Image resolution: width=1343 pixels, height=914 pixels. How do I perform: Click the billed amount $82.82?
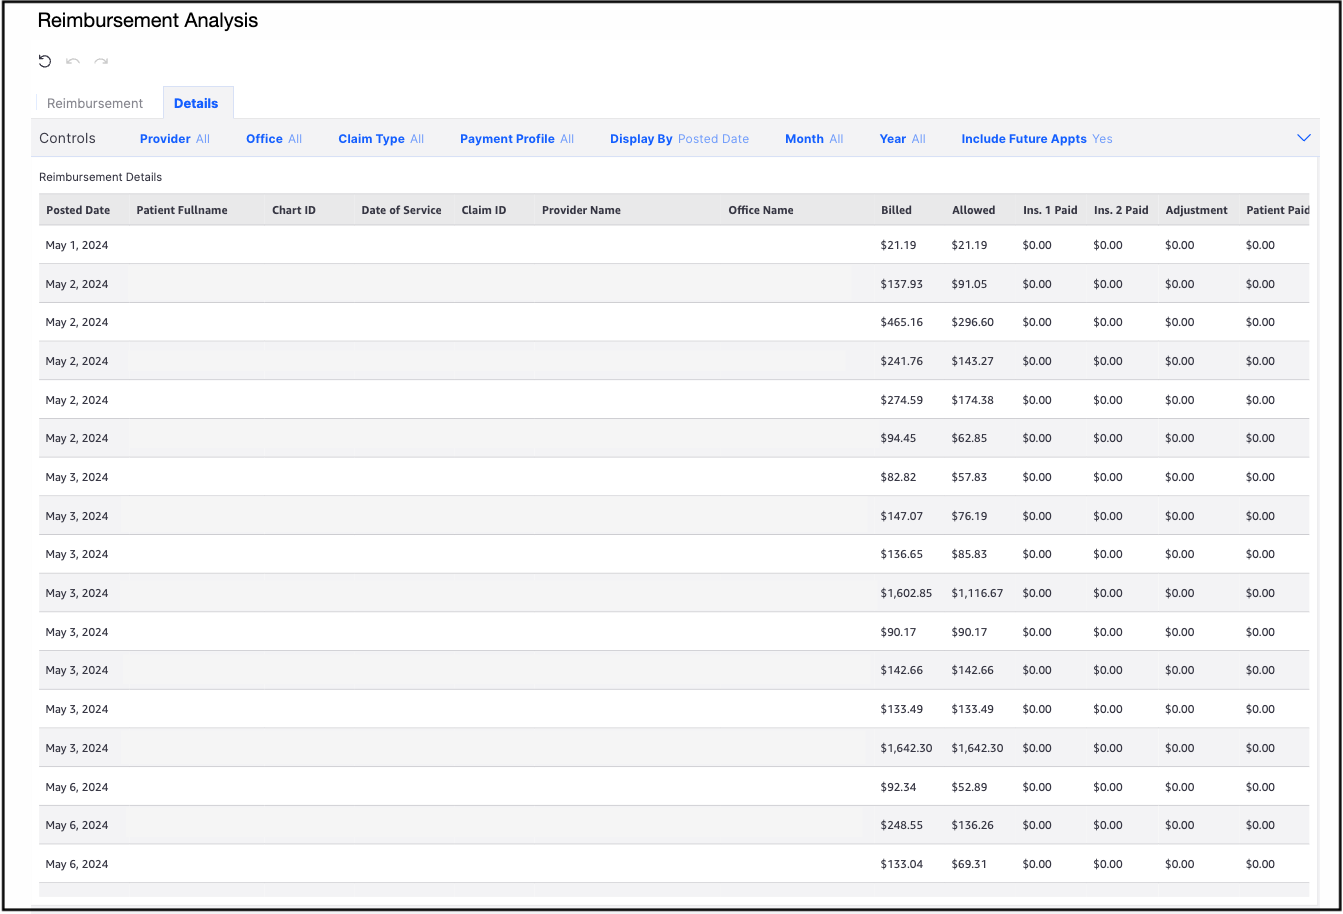[x=898, y=477]
